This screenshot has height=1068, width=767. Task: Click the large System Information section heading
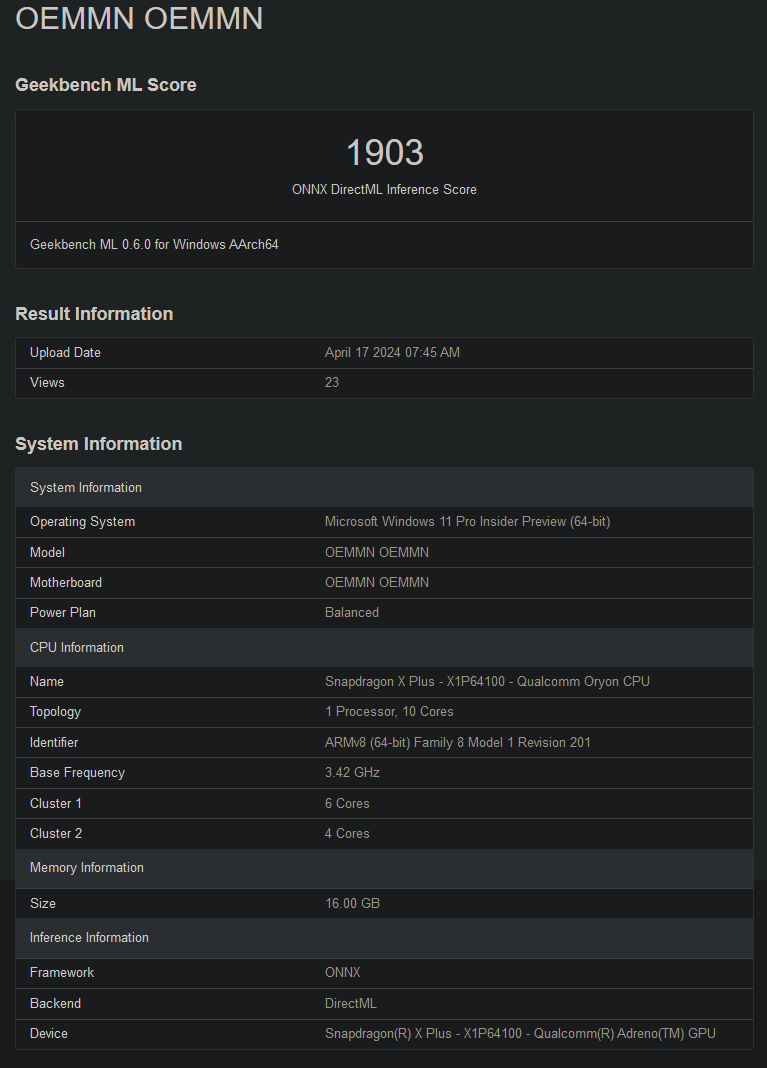tap(99, 444)
